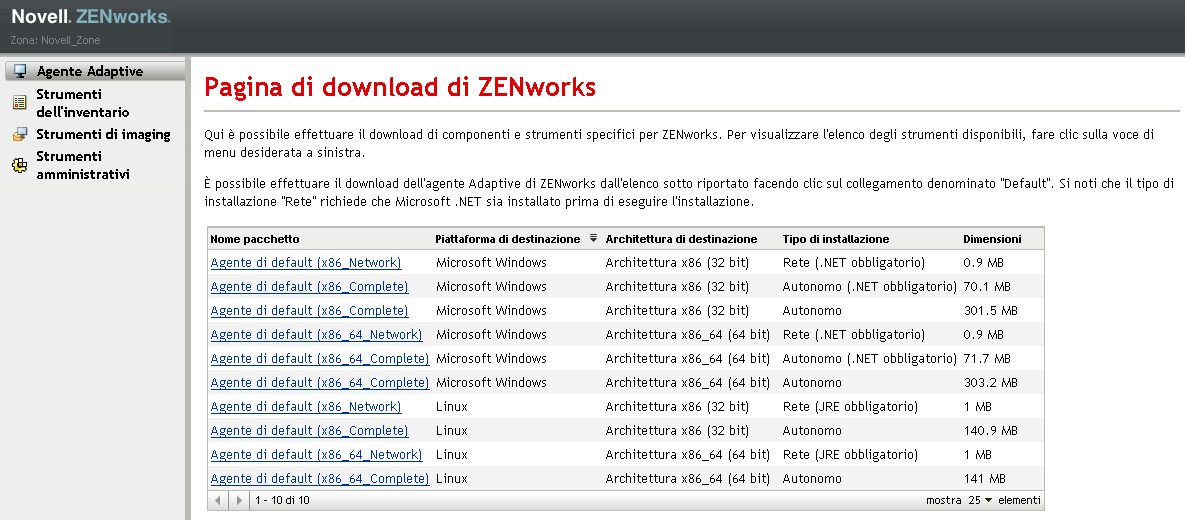Go to previous page arrow in table footer

tap(218, 500)
